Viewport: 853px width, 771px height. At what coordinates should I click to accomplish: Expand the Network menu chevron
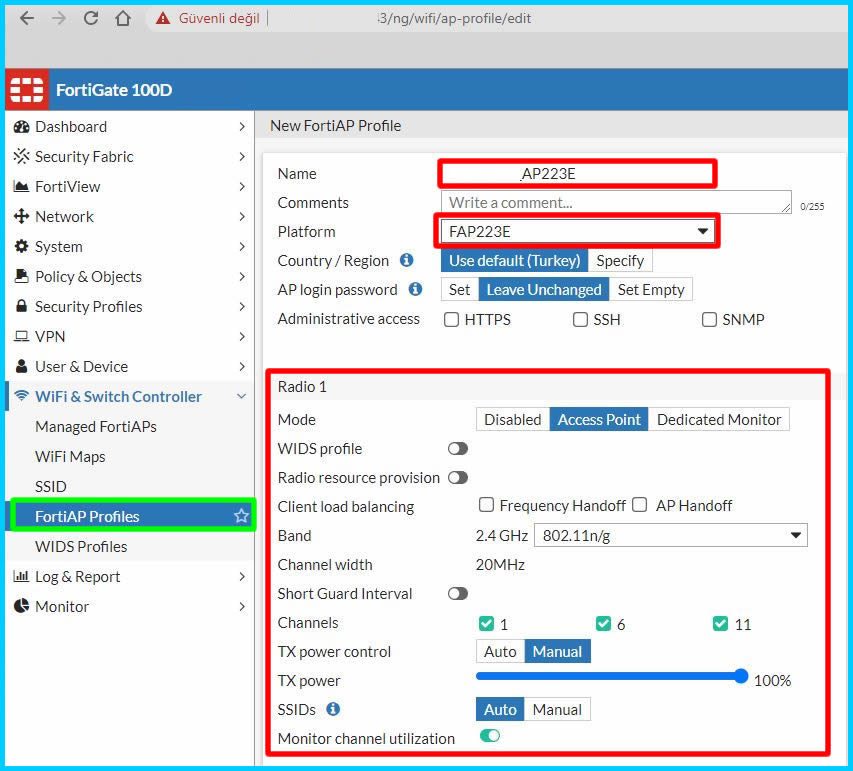242,217
